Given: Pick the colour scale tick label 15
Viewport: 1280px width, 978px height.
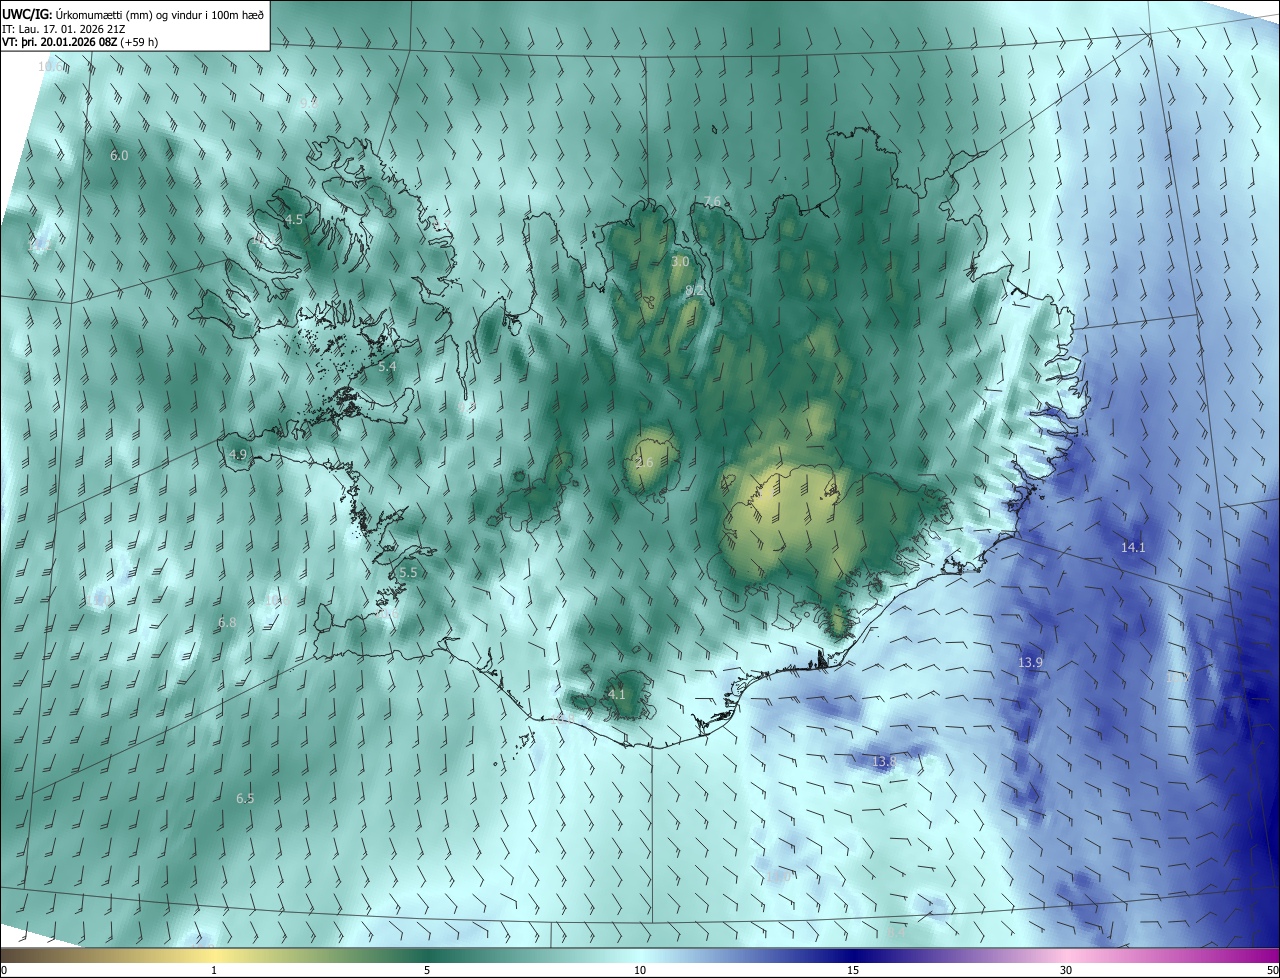Looking at the screenshot, I should coord(853,971).
